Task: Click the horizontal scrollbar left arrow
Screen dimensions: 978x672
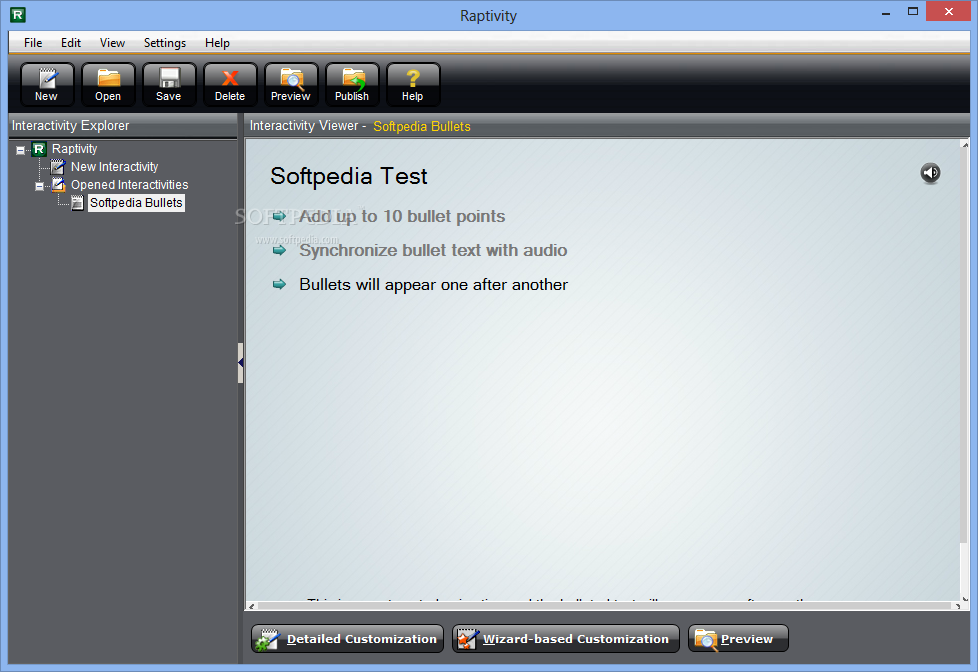Action: tap(251, 606)
